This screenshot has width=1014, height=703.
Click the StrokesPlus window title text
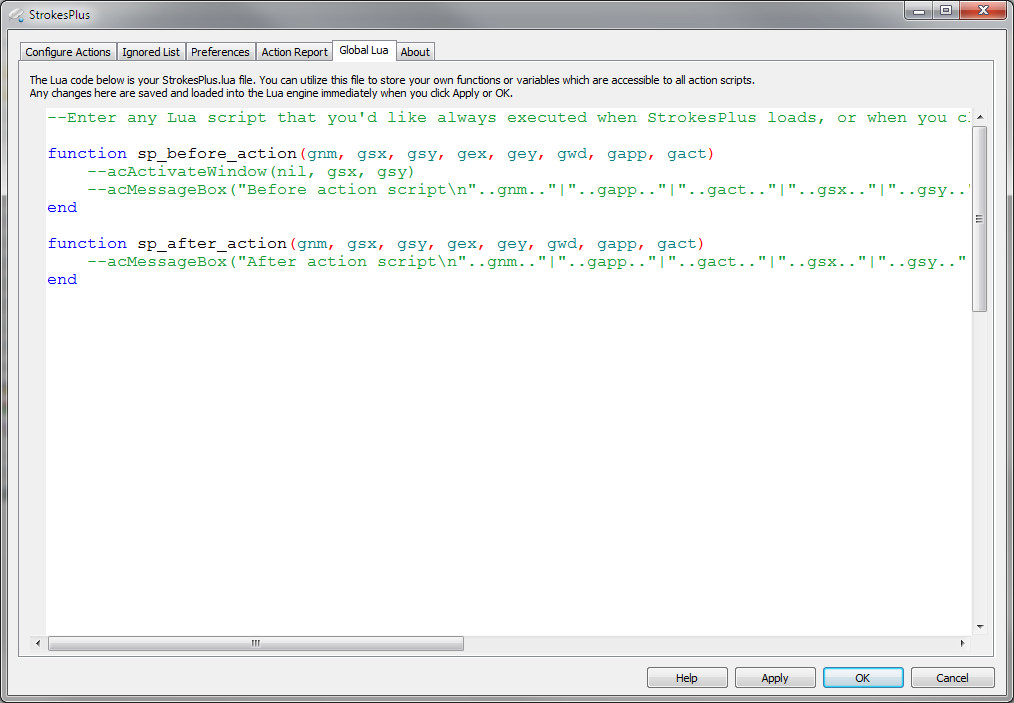click(59, 15)
